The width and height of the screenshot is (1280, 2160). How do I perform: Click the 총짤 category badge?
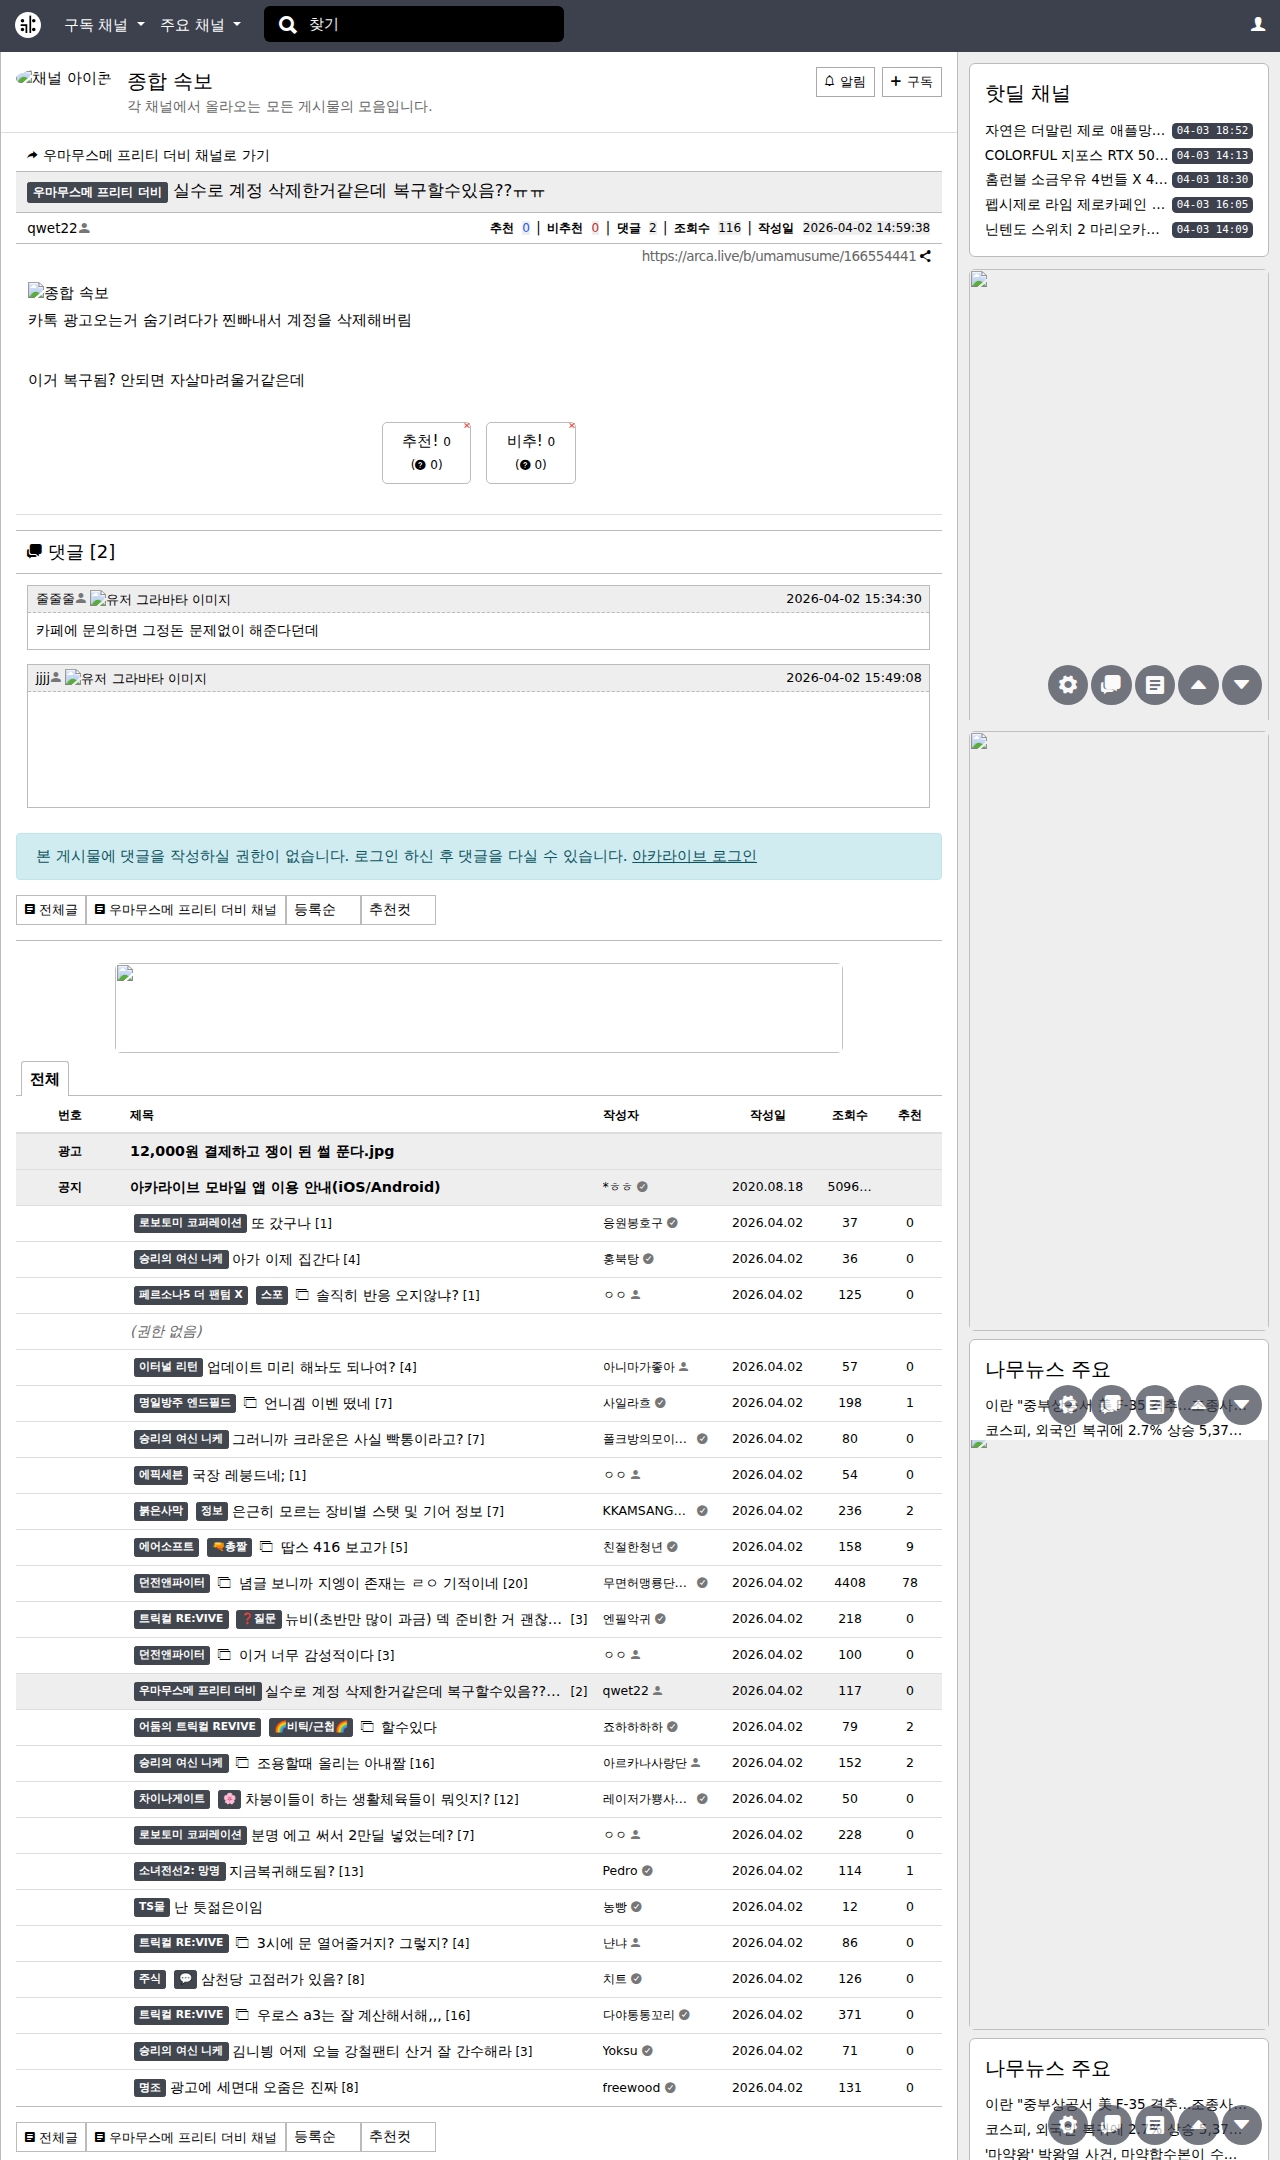(229, 1547)
